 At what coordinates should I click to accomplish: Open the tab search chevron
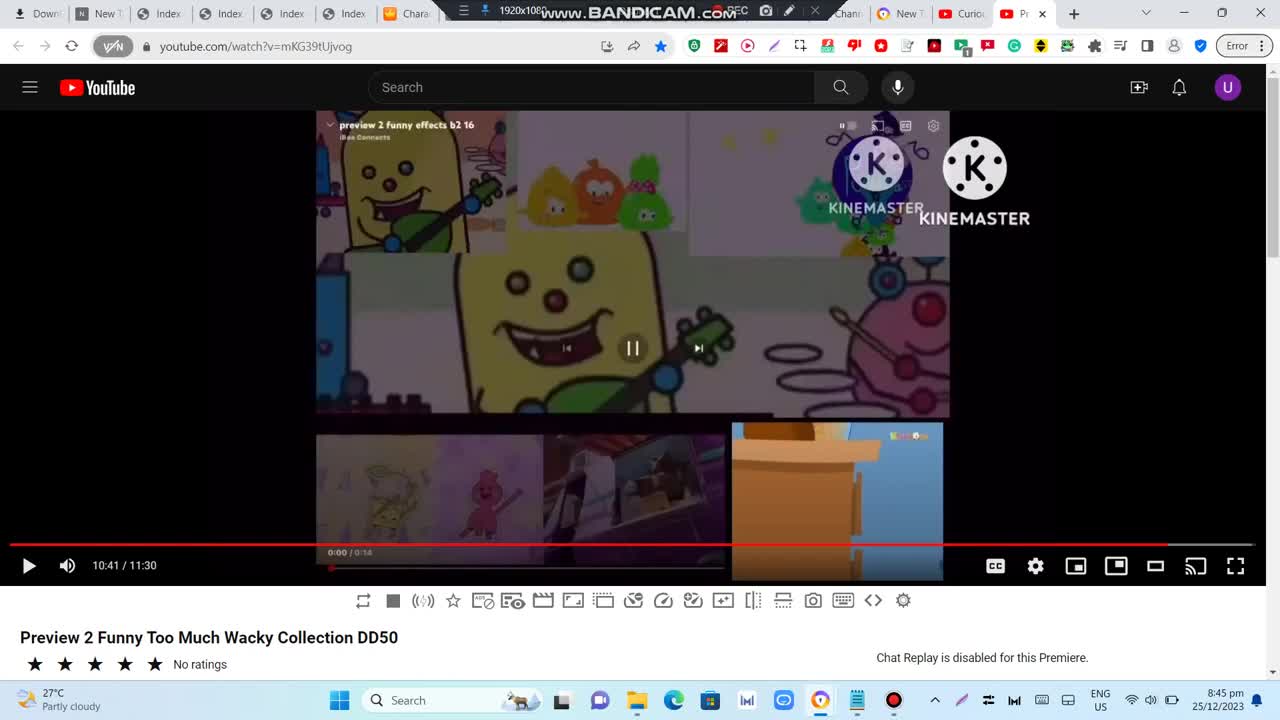click(1146, 14)
